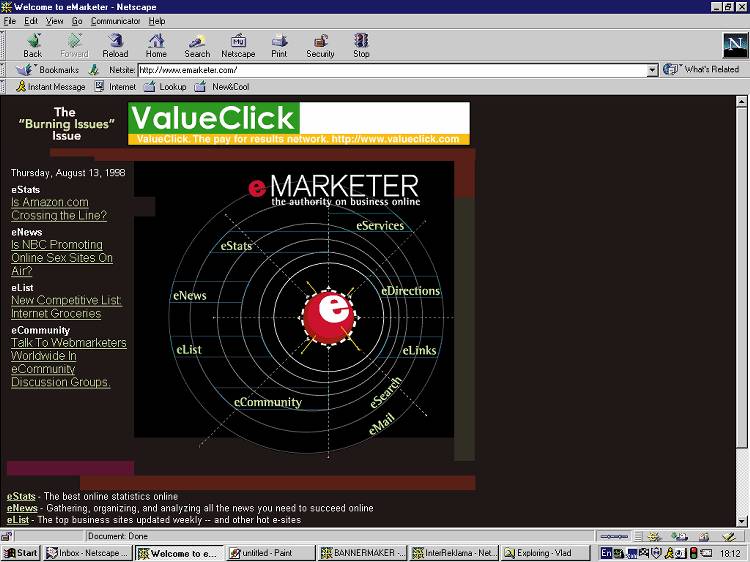Open Security info from the toolbar
Screen dimensions: 750x562
click(x=320, y=46)
